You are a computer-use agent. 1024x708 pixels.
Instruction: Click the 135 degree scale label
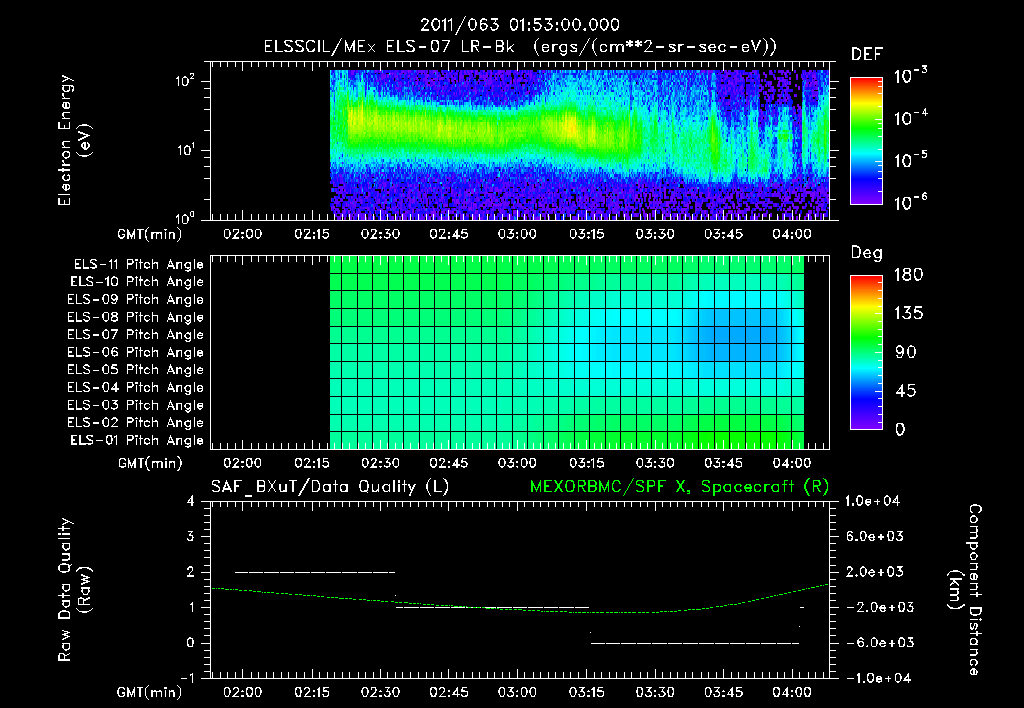point(908,314)
